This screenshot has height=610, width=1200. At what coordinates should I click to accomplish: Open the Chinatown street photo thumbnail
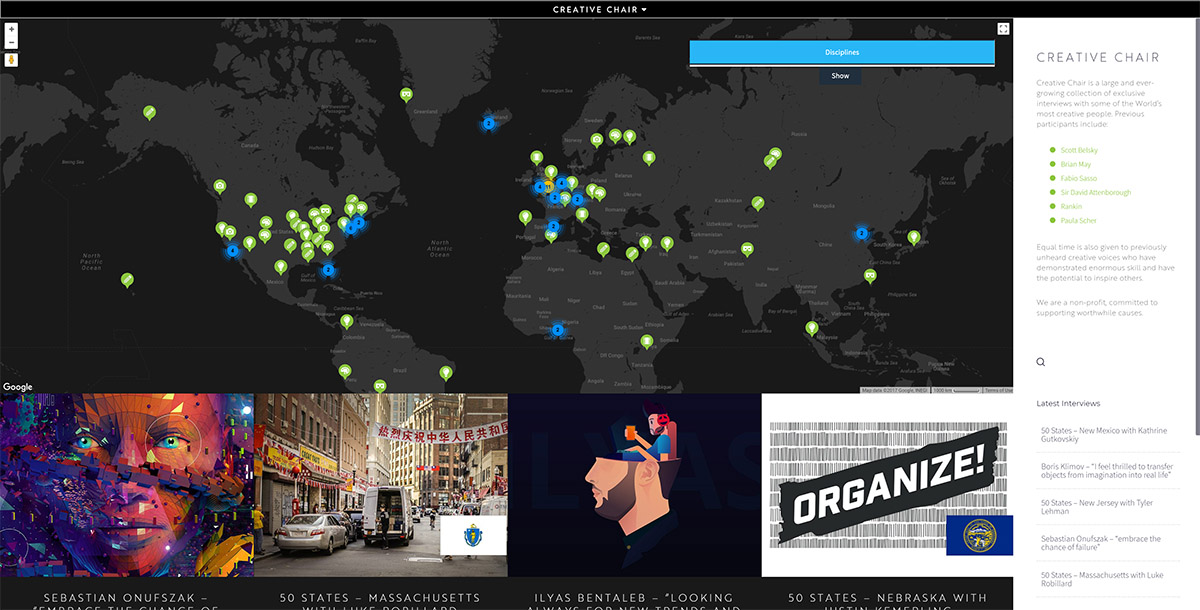point(381,485)
